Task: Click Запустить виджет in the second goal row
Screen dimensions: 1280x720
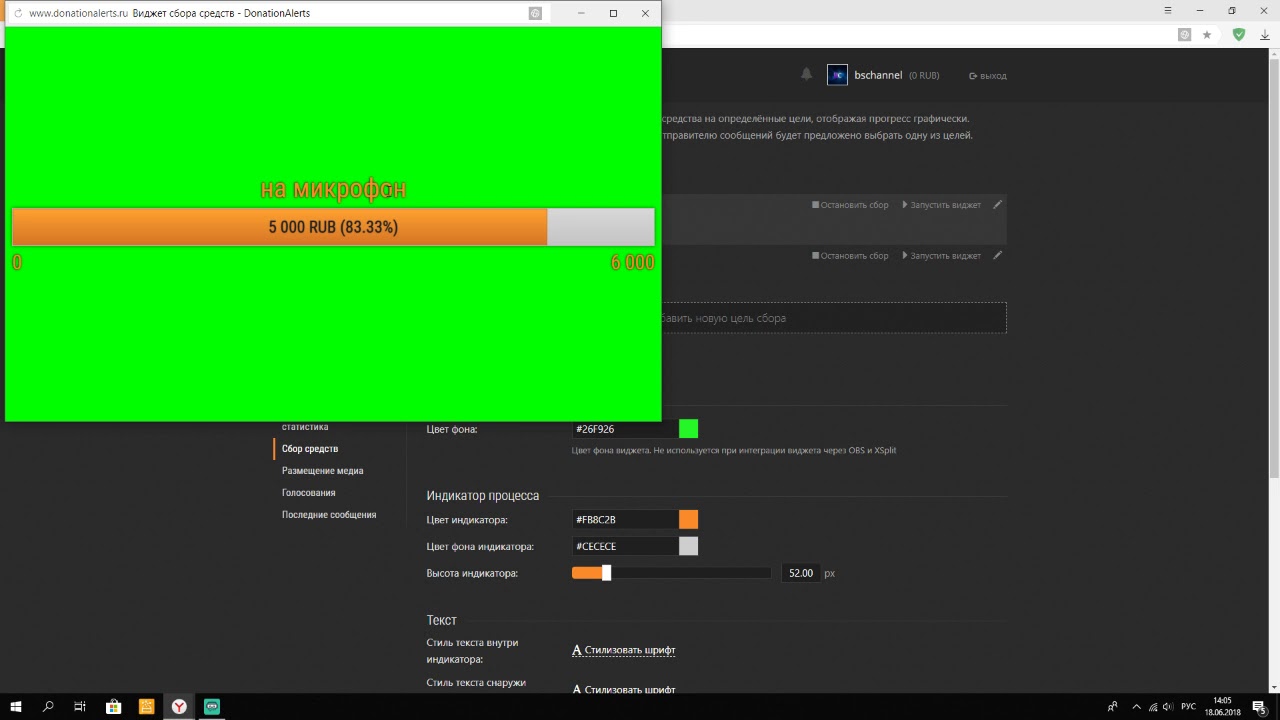Action: tap(942, 256)
